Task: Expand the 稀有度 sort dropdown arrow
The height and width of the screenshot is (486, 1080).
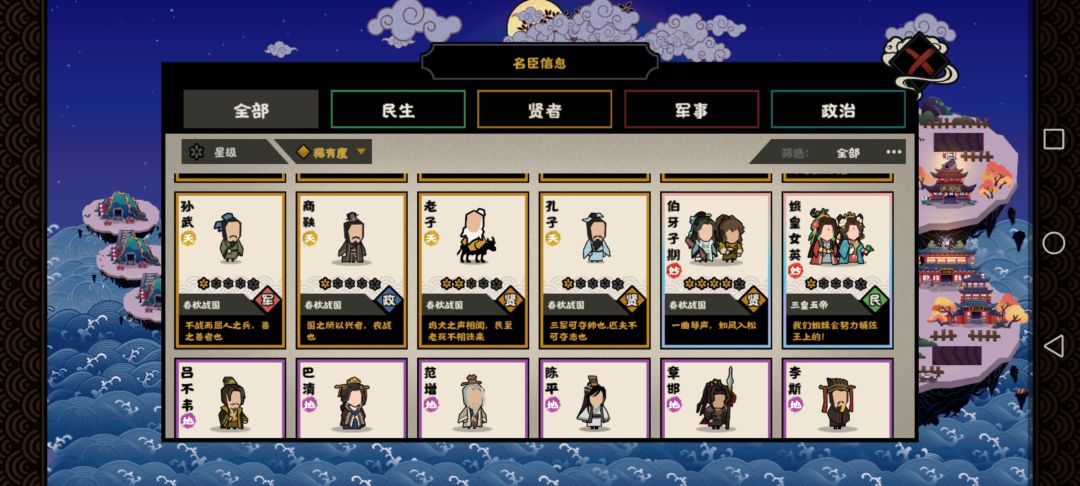Action: [361, 152]
